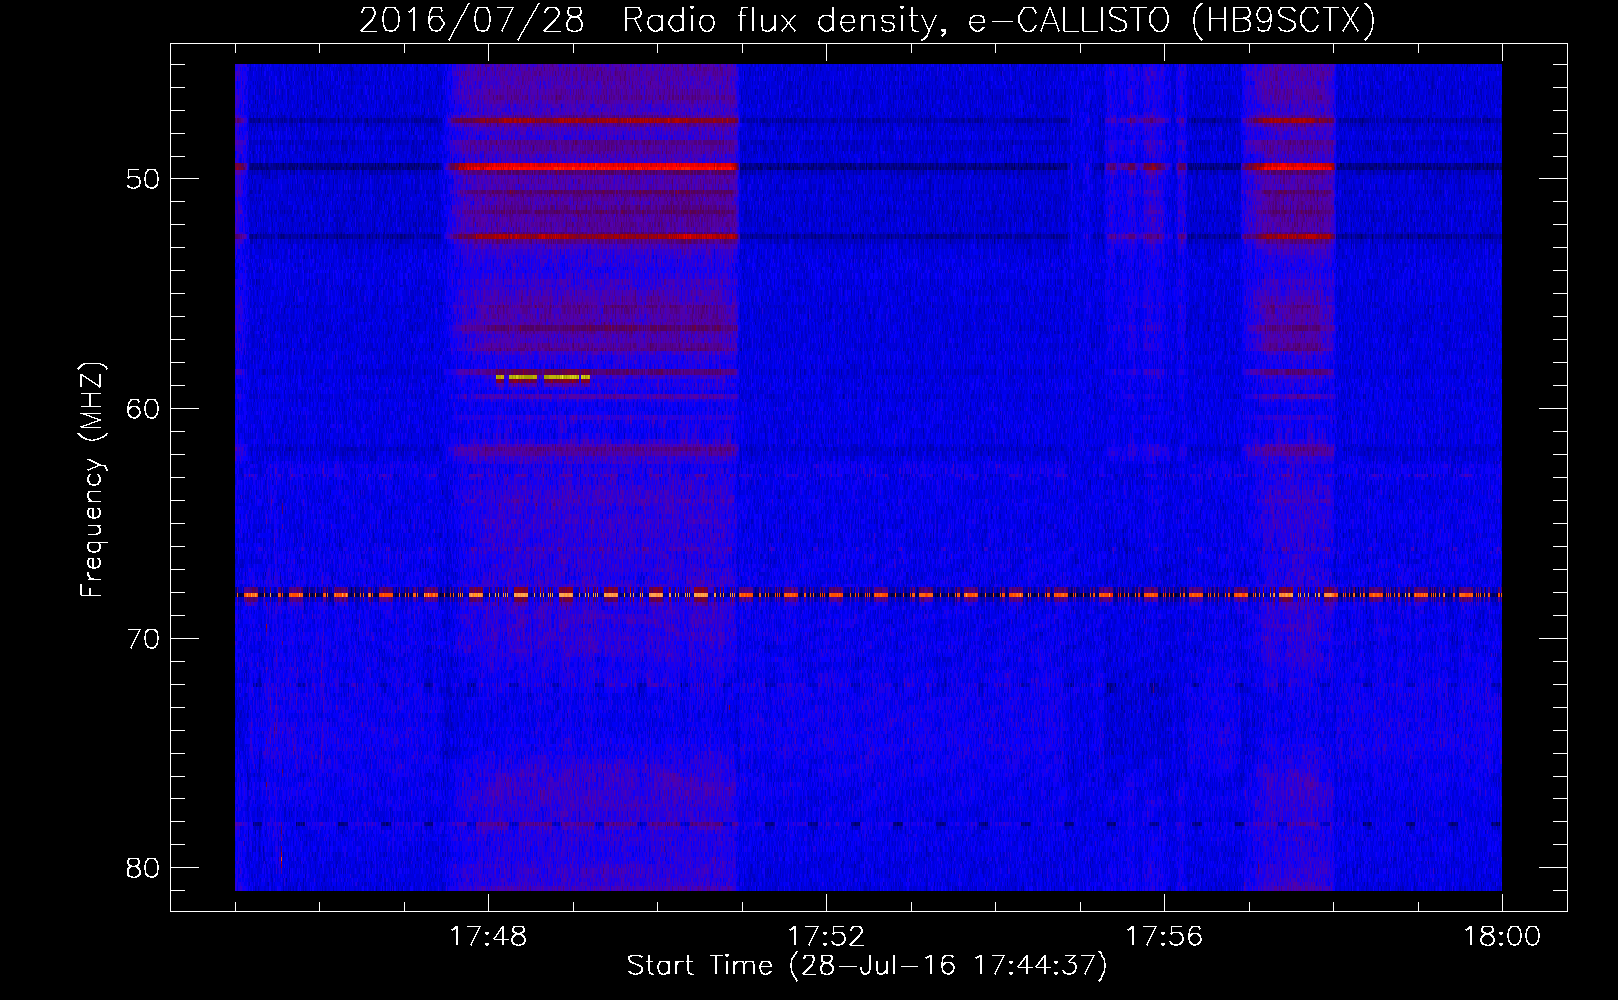Viewport: 1618px width, 1000px height.
Task: Click the 'Start Time (28-Jul-16 17:44:37)' axis label
Action: 867,966
